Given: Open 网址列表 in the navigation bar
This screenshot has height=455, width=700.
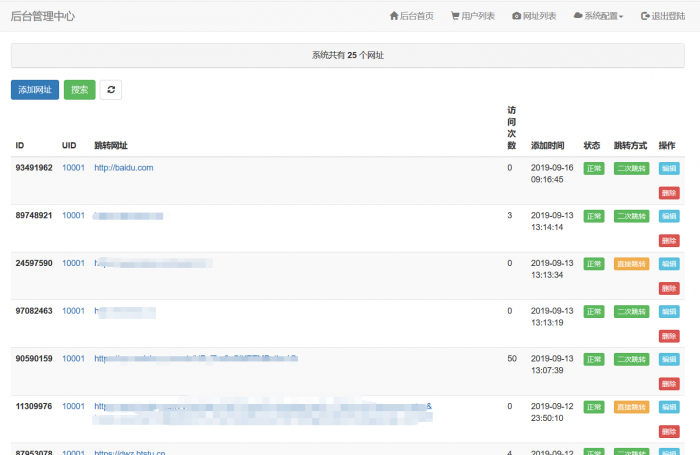Looking at the screenshot, I should tap(534, 16).
